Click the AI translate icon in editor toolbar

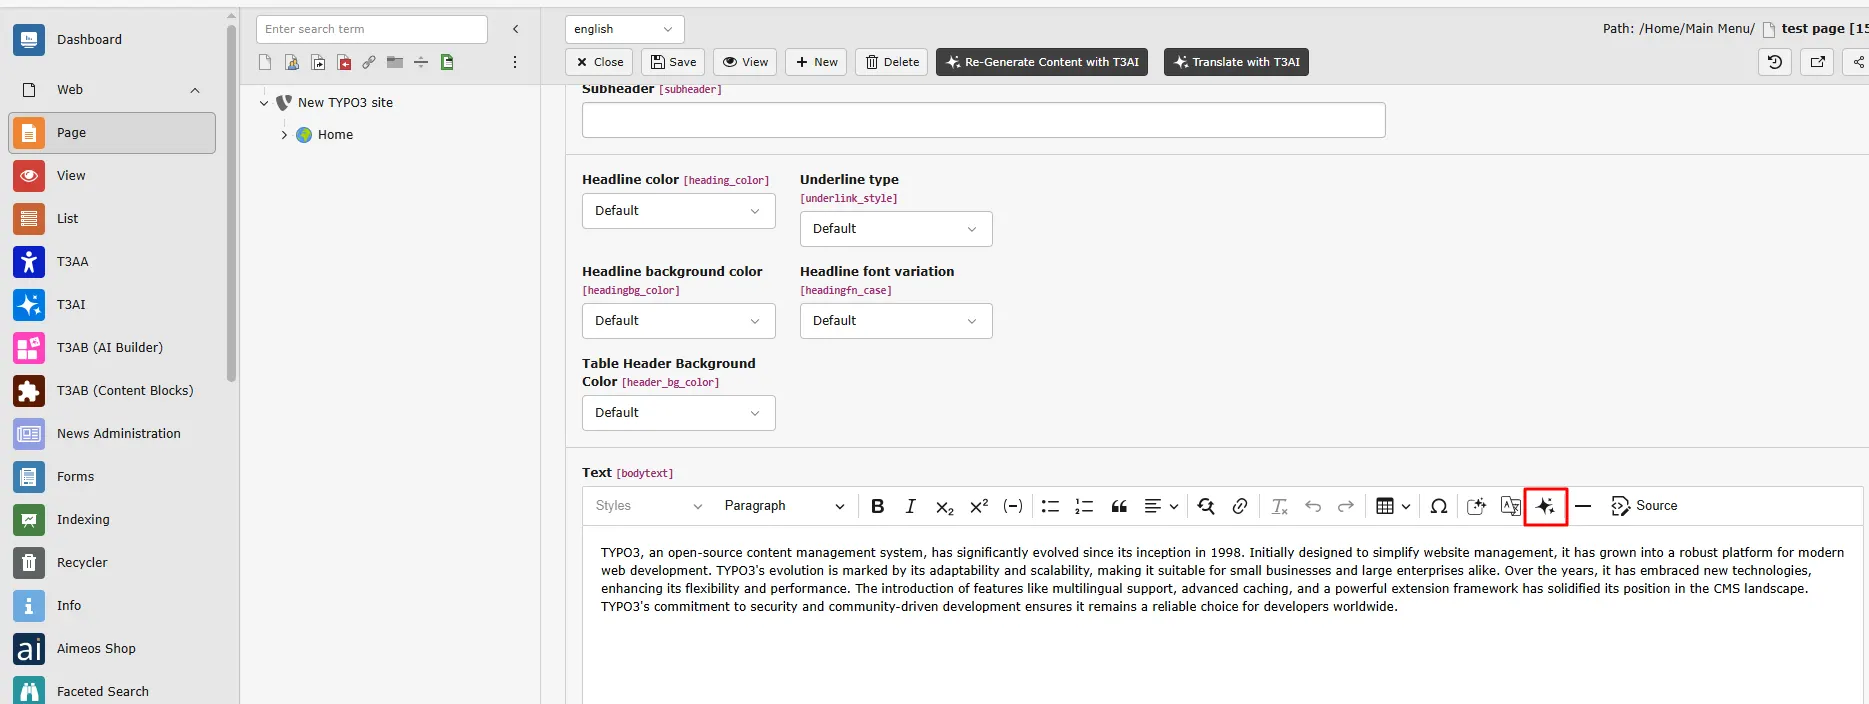1511,506
